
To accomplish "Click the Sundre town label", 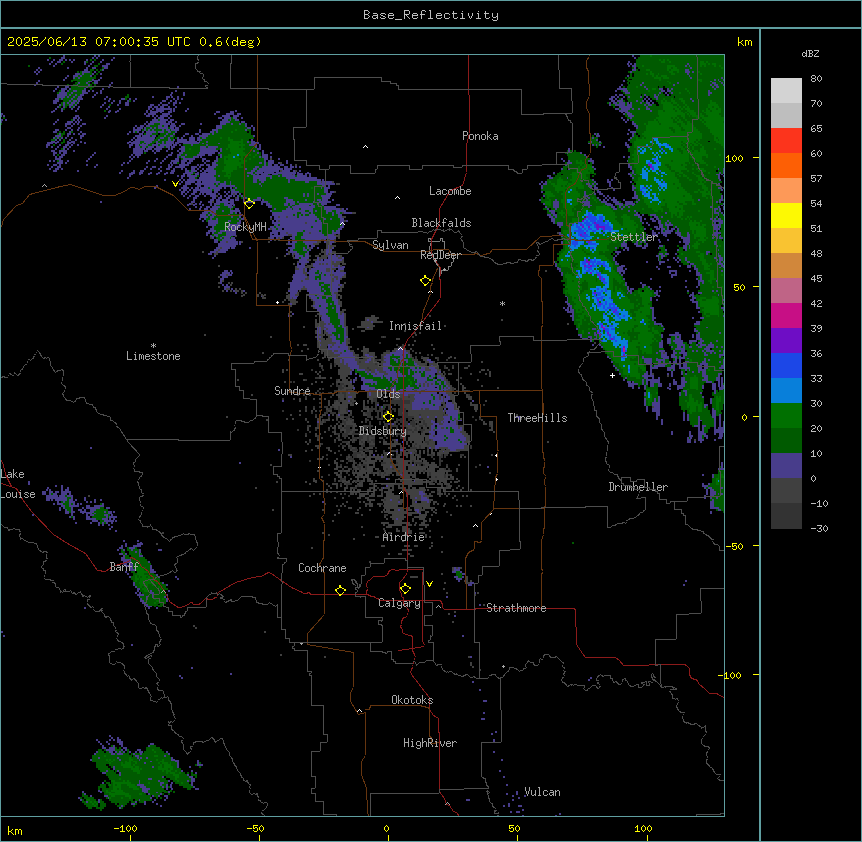I will coord(292,391).
